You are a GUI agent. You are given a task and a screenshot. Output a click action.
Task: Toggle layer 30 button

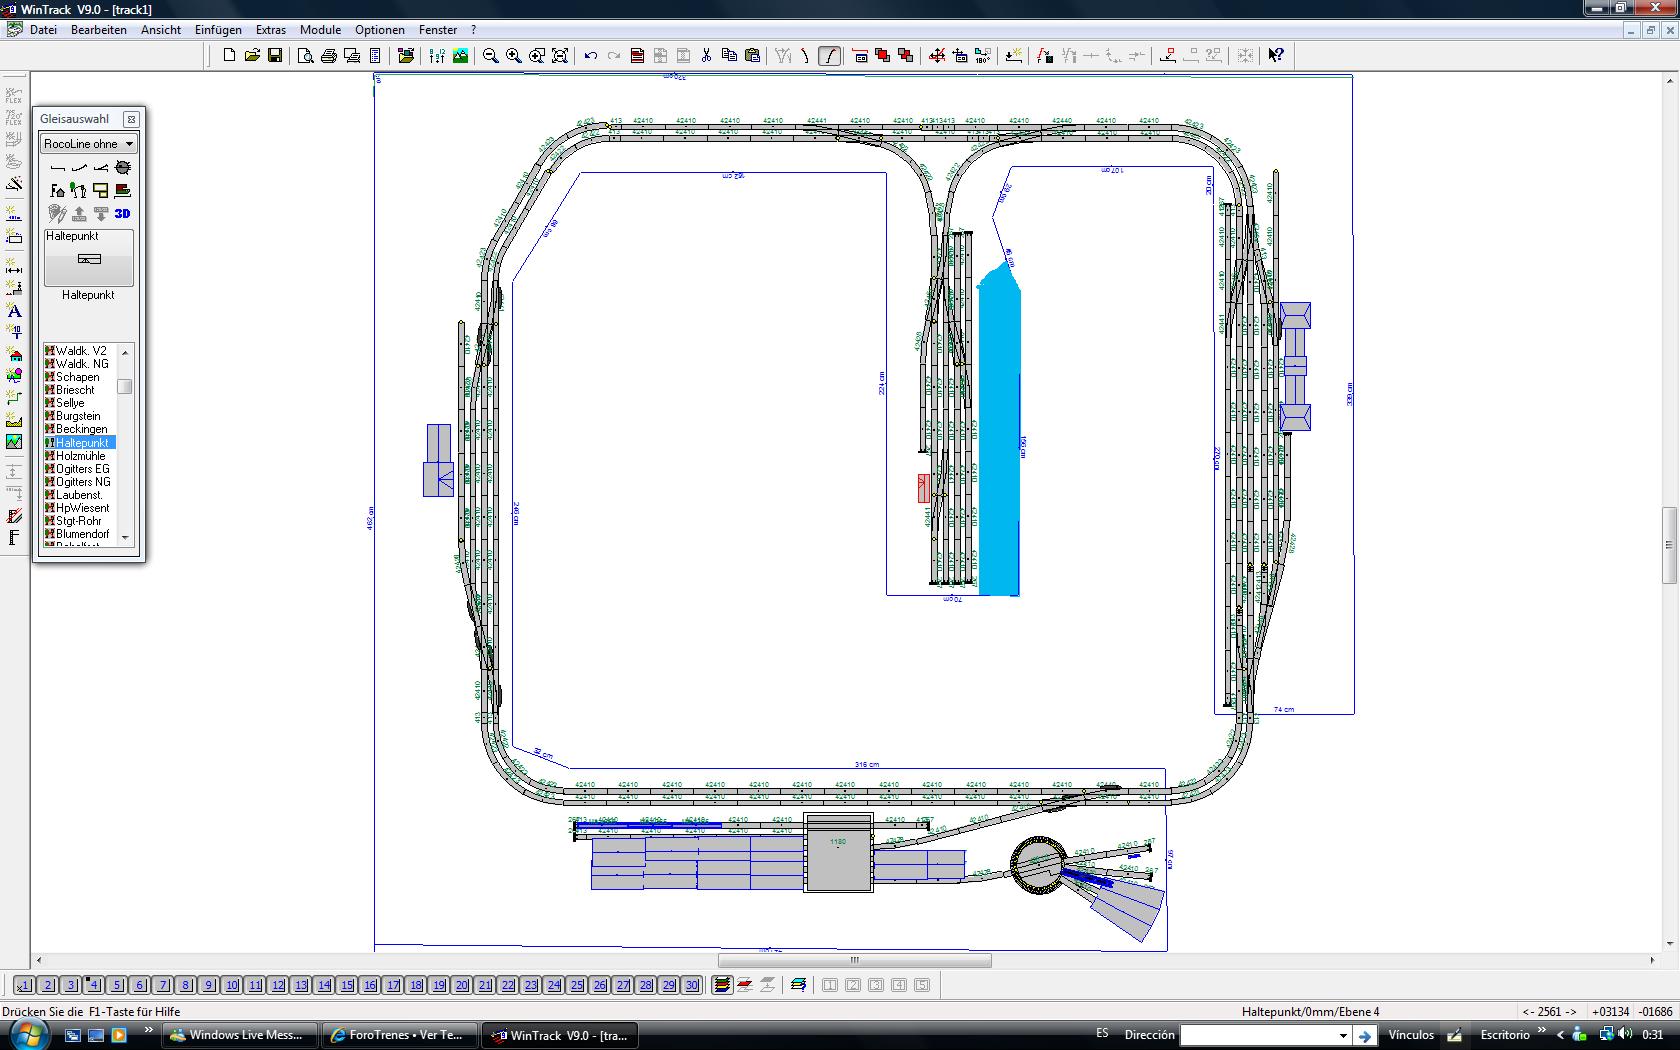pyautogui.click(x=692, y=985)
